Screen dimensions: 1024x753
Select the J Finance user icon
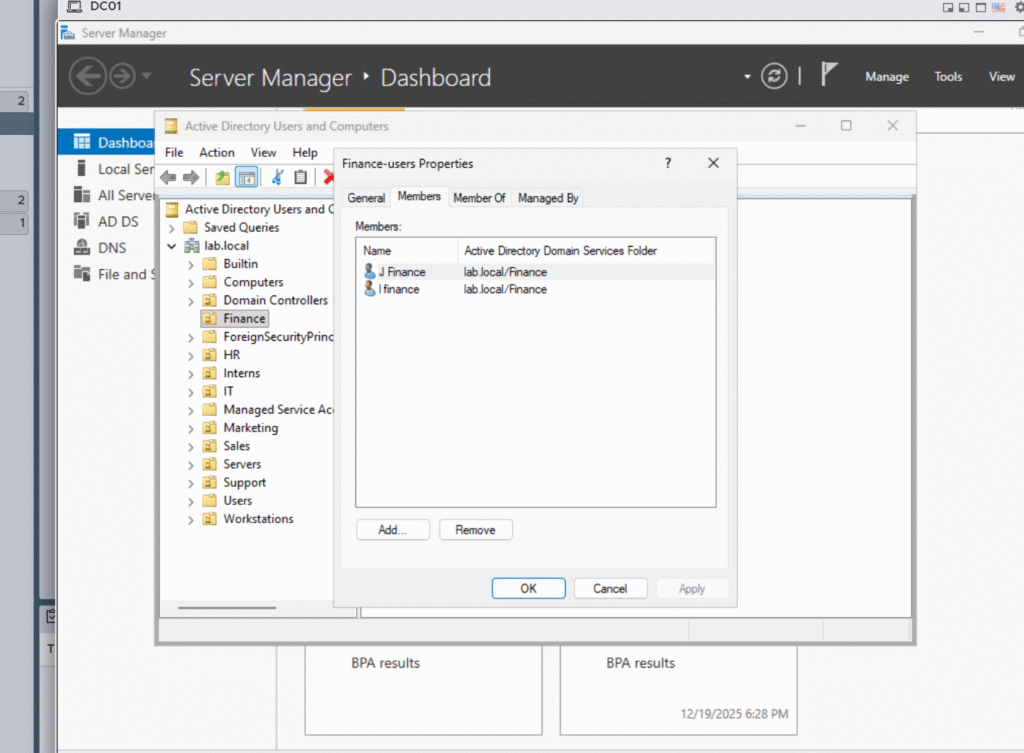[370, 272]
